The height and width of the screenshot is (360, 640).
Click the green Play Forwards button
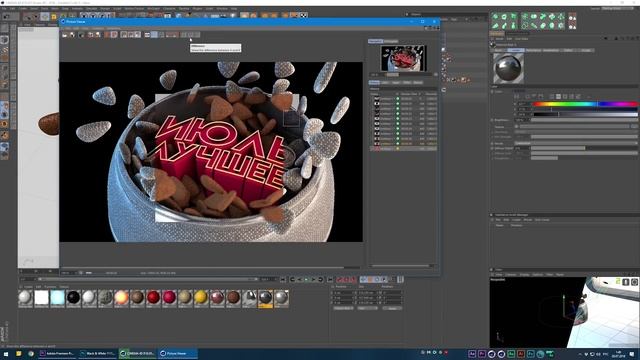coord(307,280)
